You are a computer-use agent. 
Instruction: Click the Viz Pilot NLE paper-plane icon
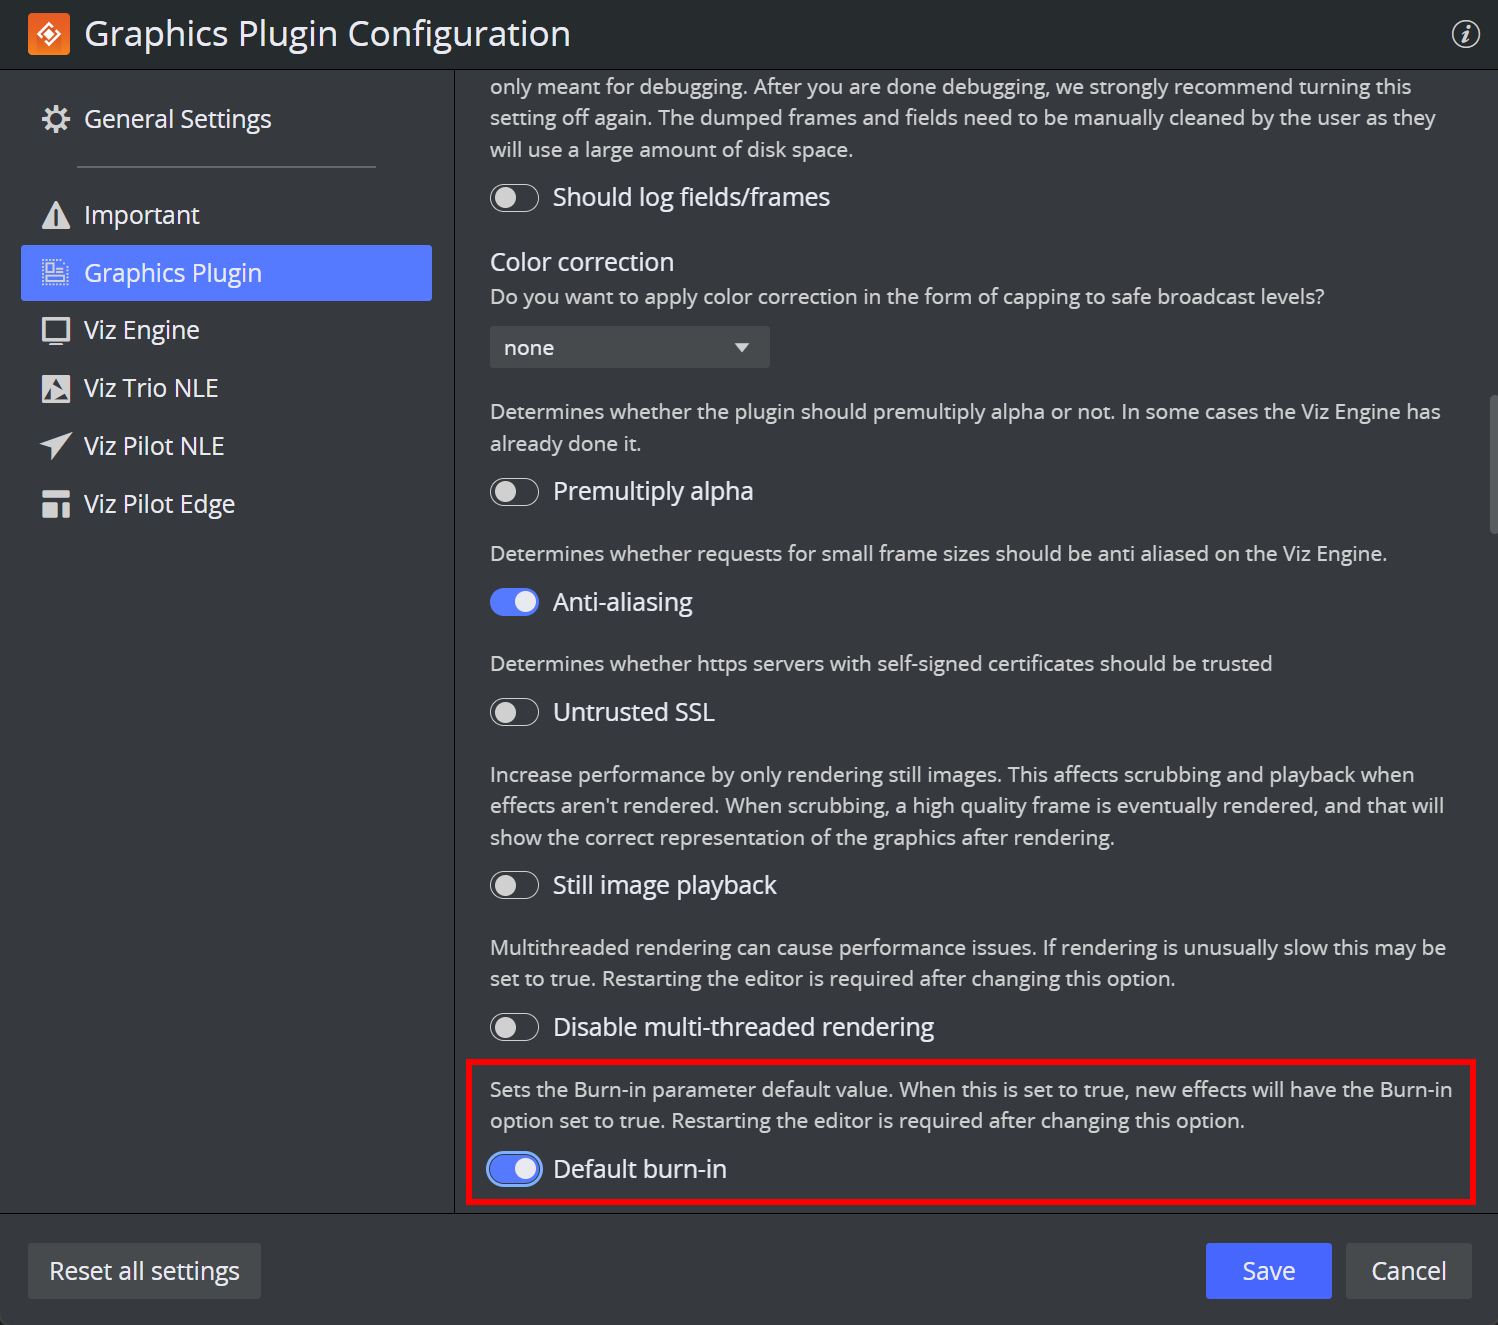pyautogui.click(x=56, y=446)
